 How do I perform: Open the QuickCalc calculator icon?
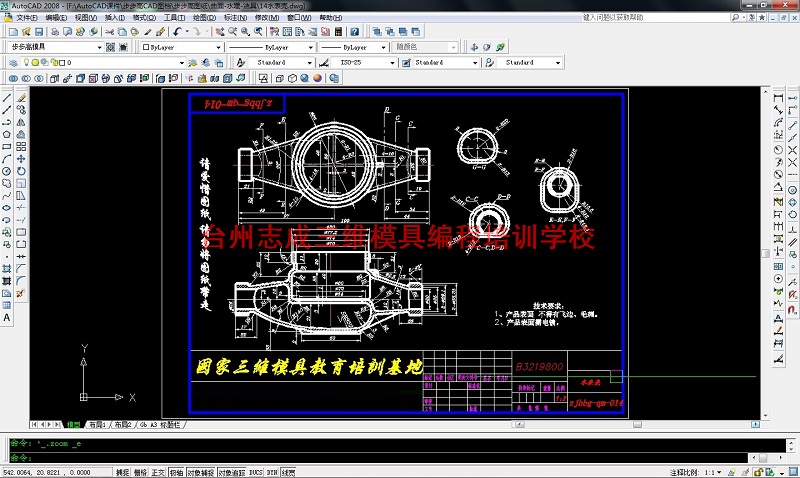click(338, 32)
